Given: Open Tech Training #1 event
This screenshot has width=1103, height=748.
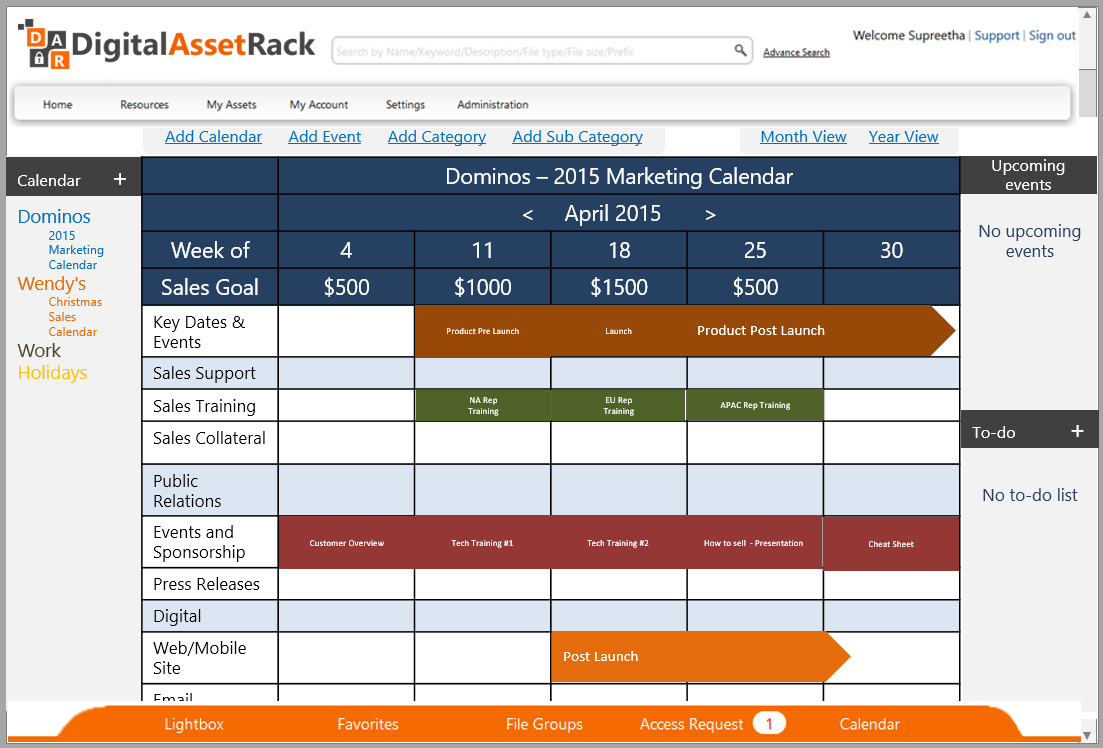Looking at the screenshot, I should (x=482, y=543).
